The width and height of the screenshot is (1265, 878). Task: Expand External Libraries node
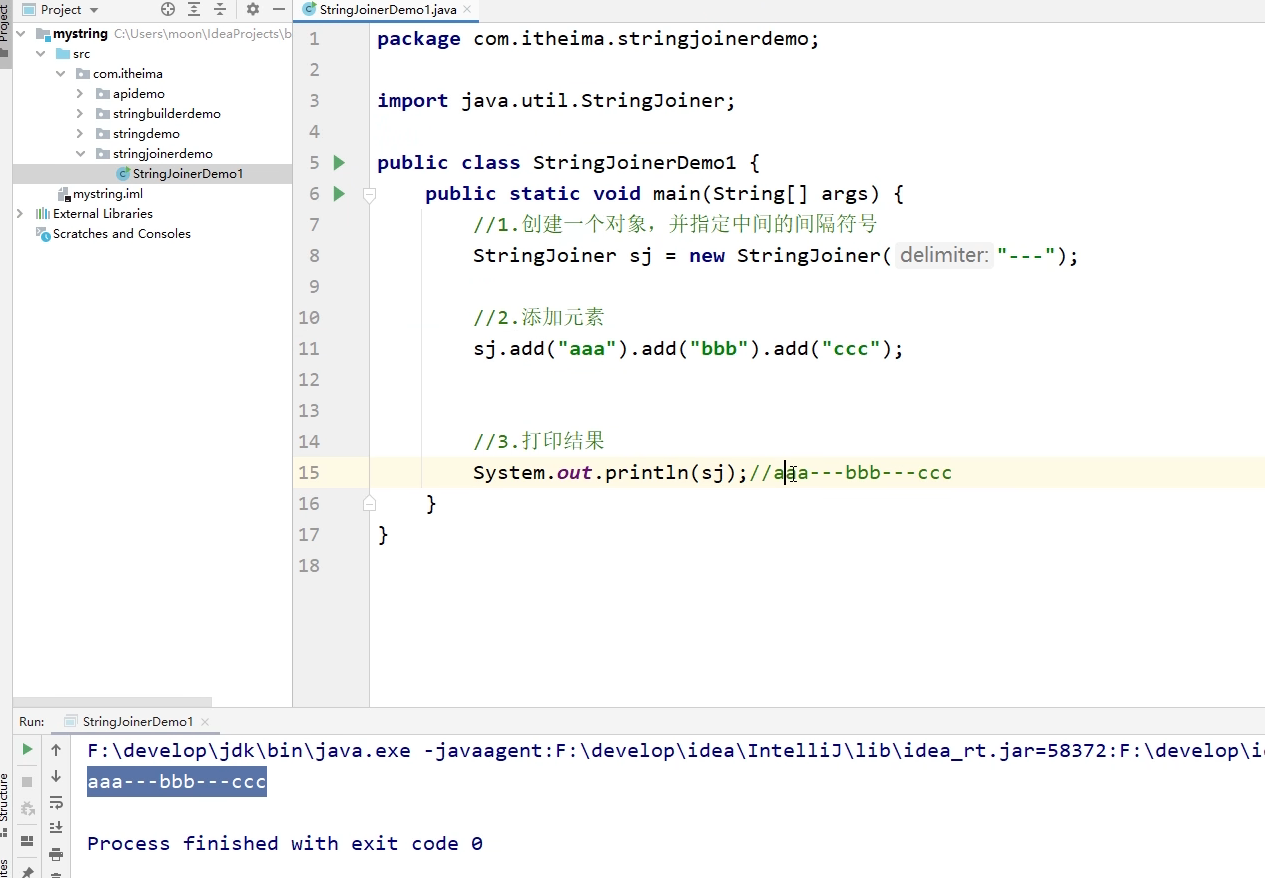21,214
